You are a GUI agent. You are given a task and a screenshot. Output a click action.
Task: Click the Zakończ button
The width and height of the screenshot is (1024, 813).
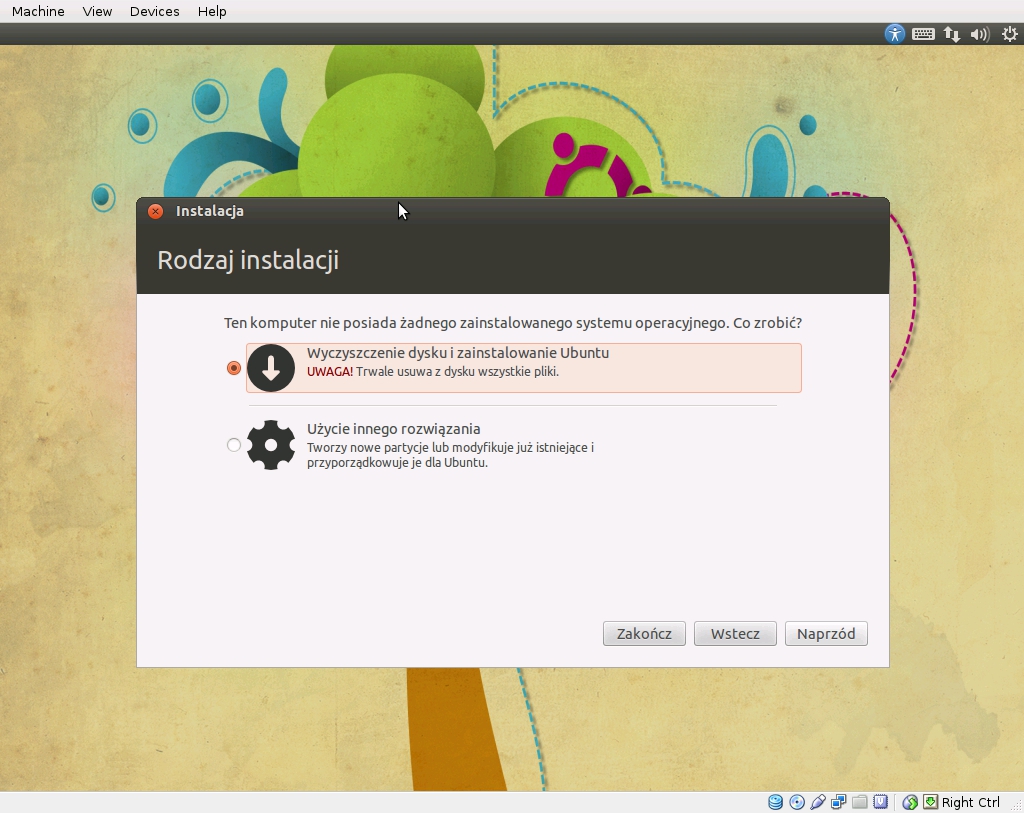(x=644, y=633)
